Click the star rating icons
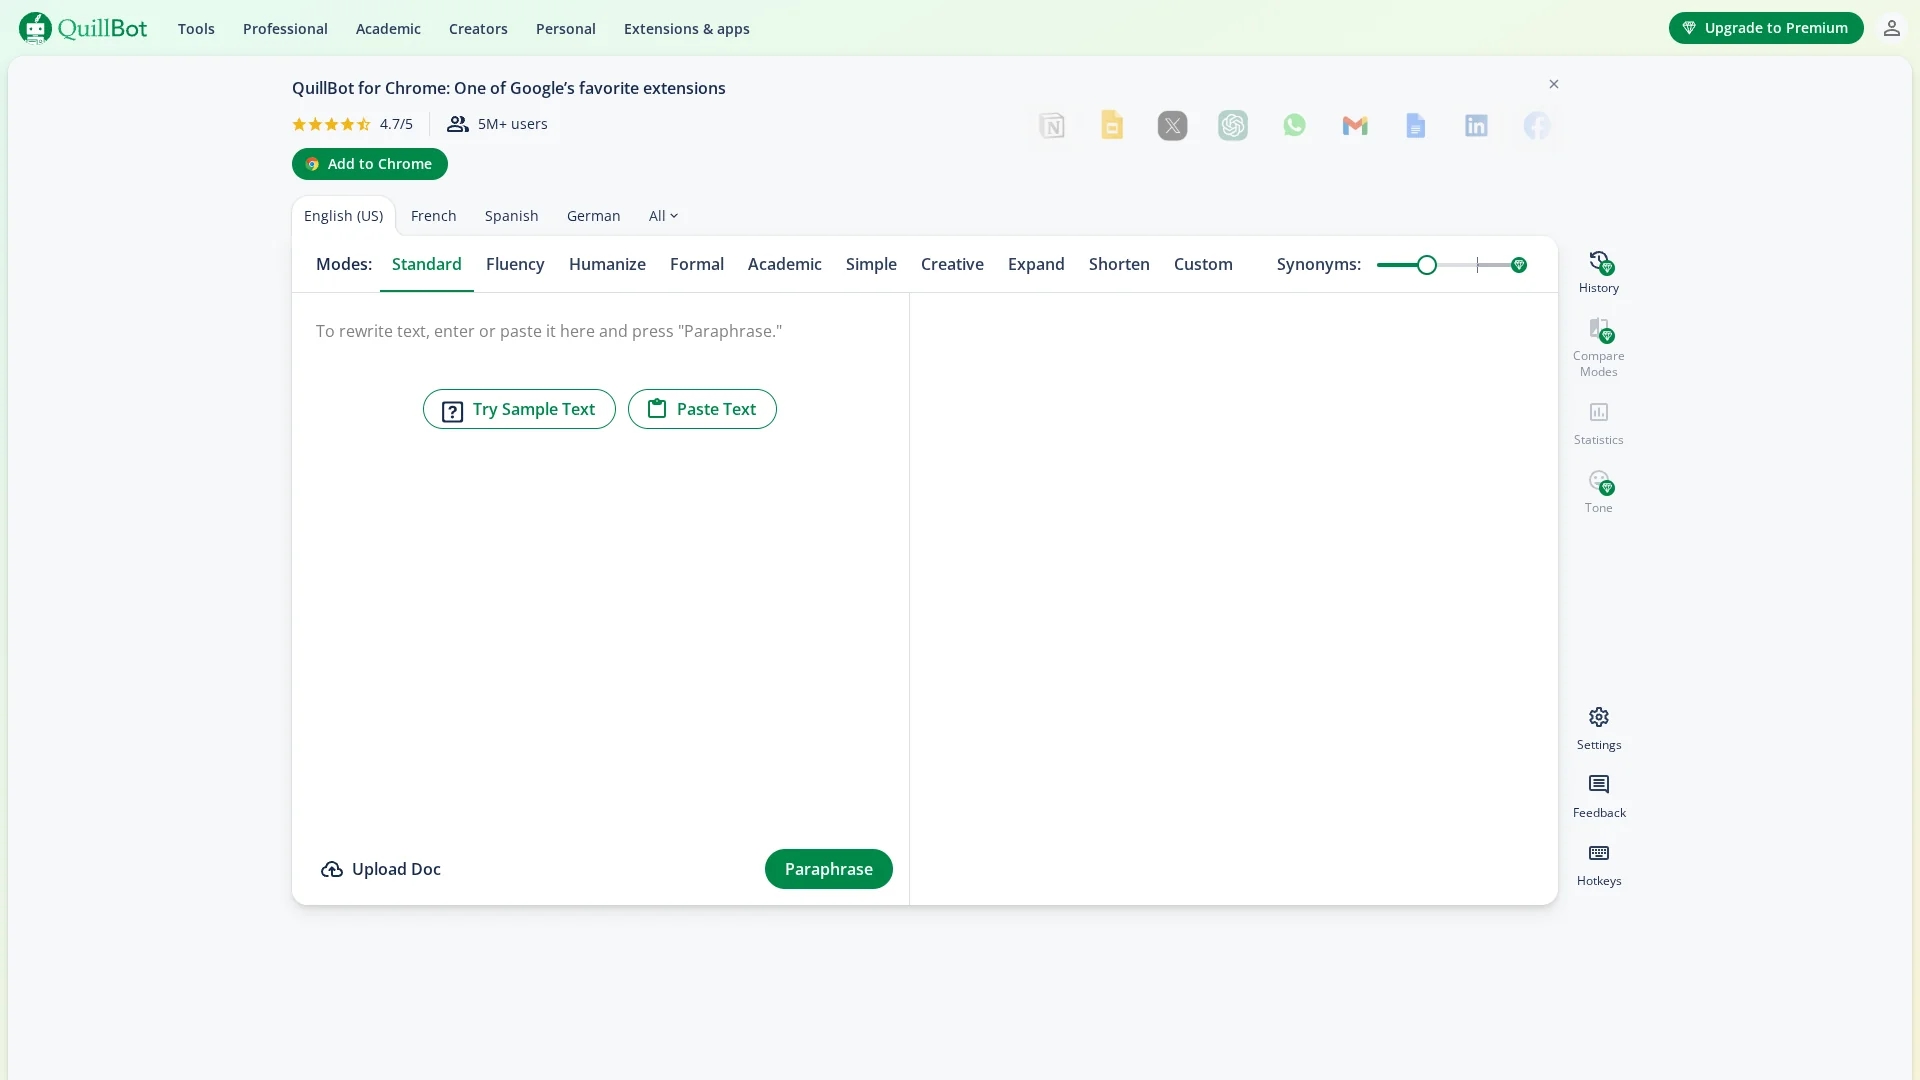Viewport: 1920px width, 1080px height. (x=331, y=124)
